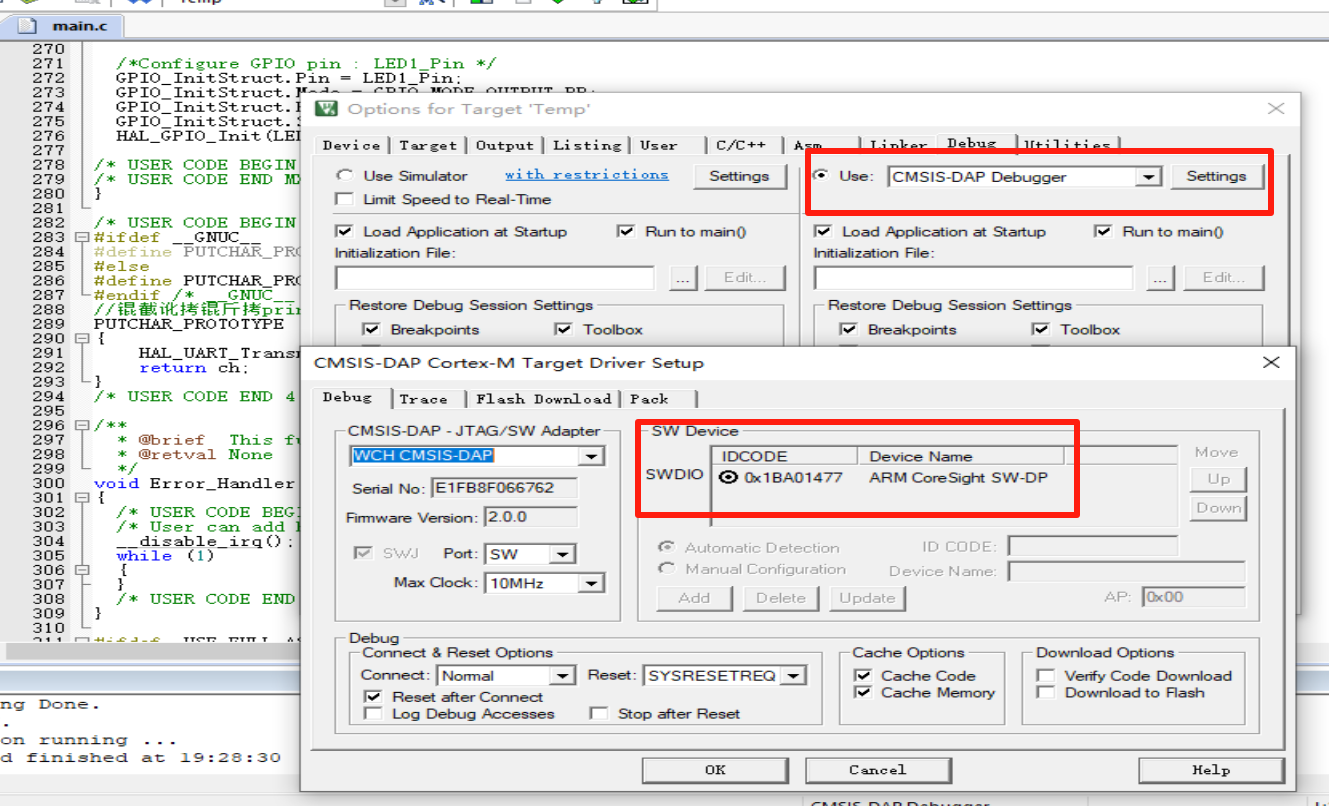Enable Stop after Reset checkbox

[x=599, y=714]
